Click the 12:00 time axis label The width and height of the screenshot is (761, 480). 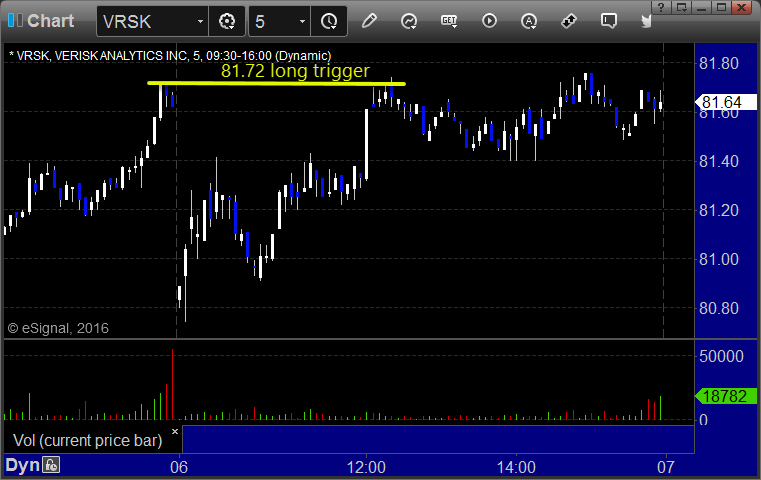coord(366,467)
